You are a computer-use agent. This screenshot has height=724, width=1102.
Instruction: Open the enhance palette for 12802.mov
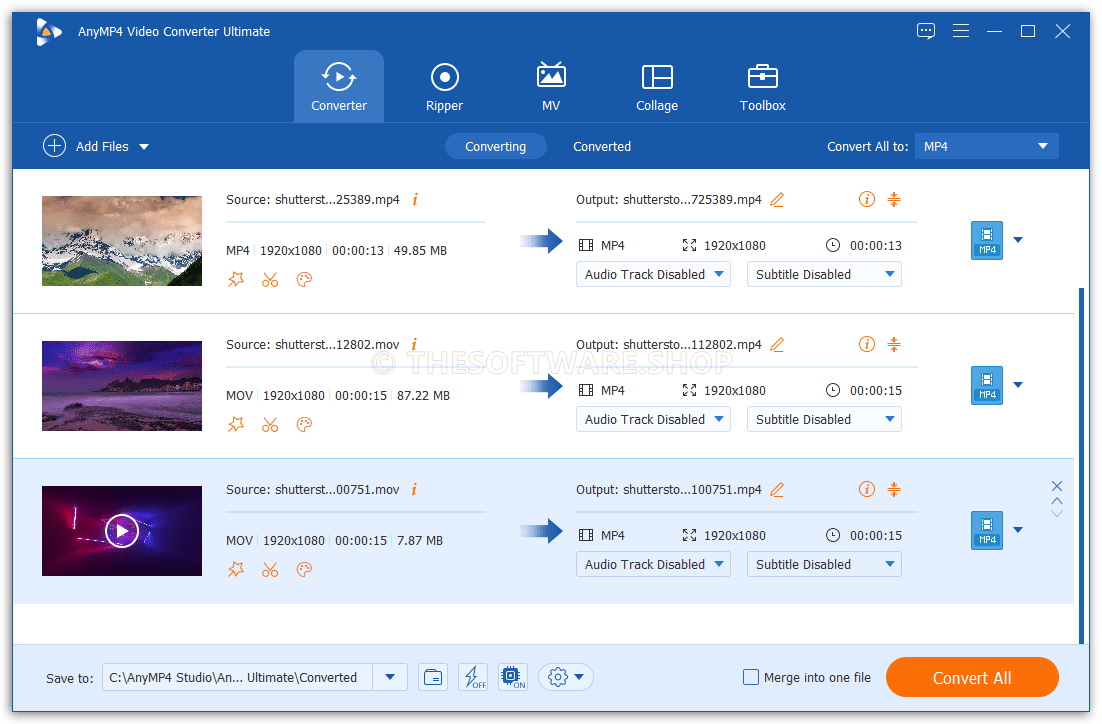[304, 425]
